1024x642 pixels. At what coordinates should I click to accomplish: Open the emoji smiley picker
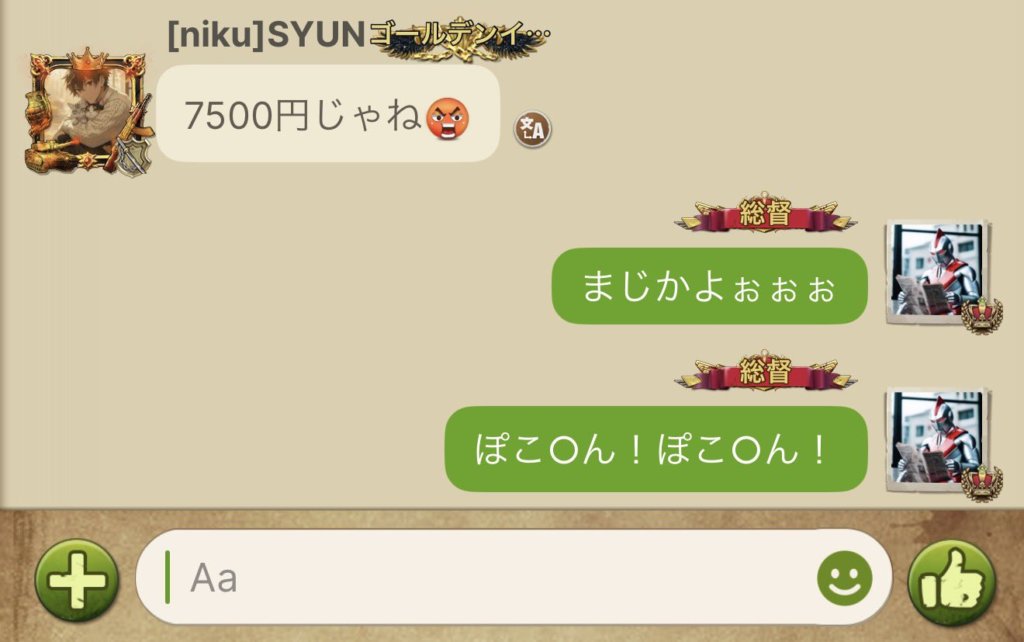(844, 578)
